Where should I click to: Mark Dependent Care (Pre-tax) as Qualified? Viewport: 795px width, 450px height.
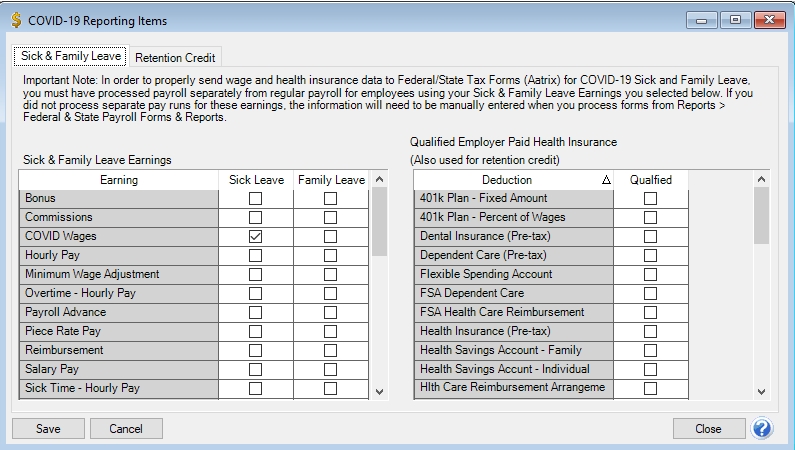[651, 255]
